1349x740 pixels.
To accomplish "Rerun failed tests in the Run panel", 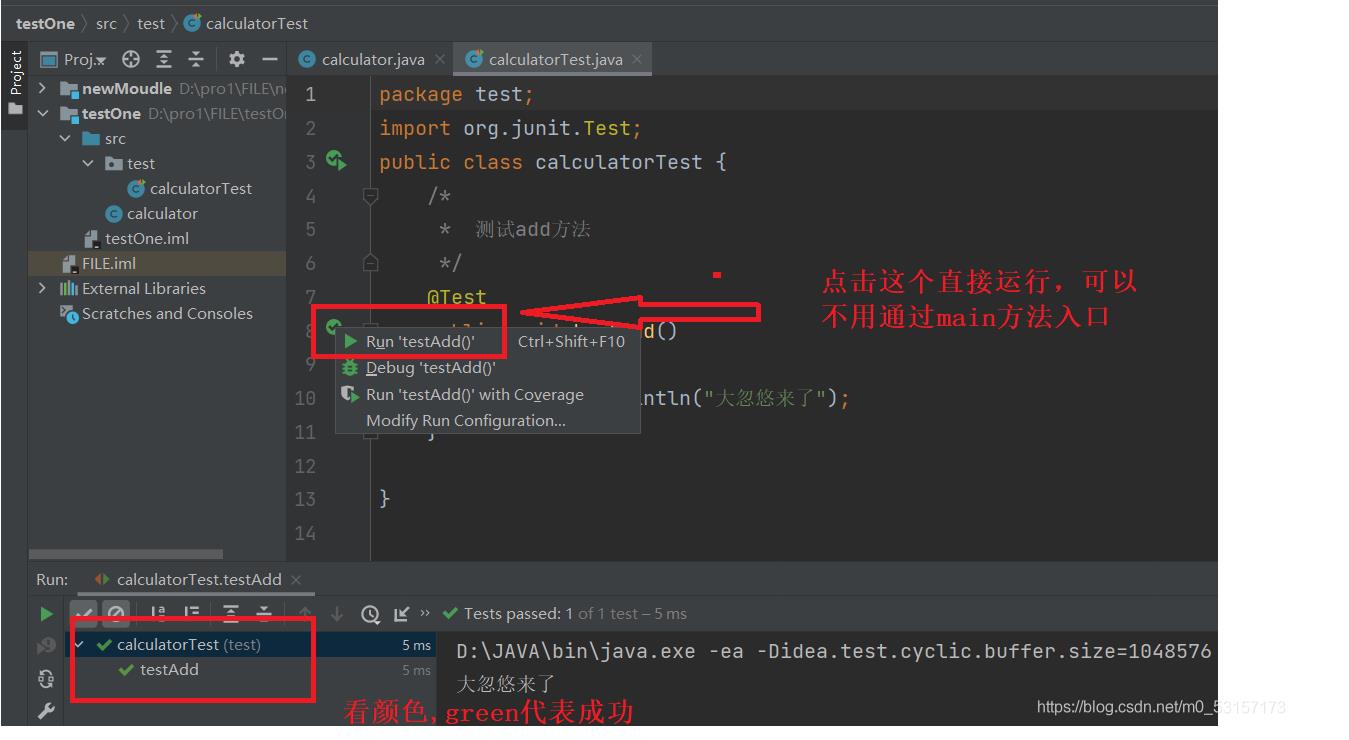I will [x=46, y=646].
